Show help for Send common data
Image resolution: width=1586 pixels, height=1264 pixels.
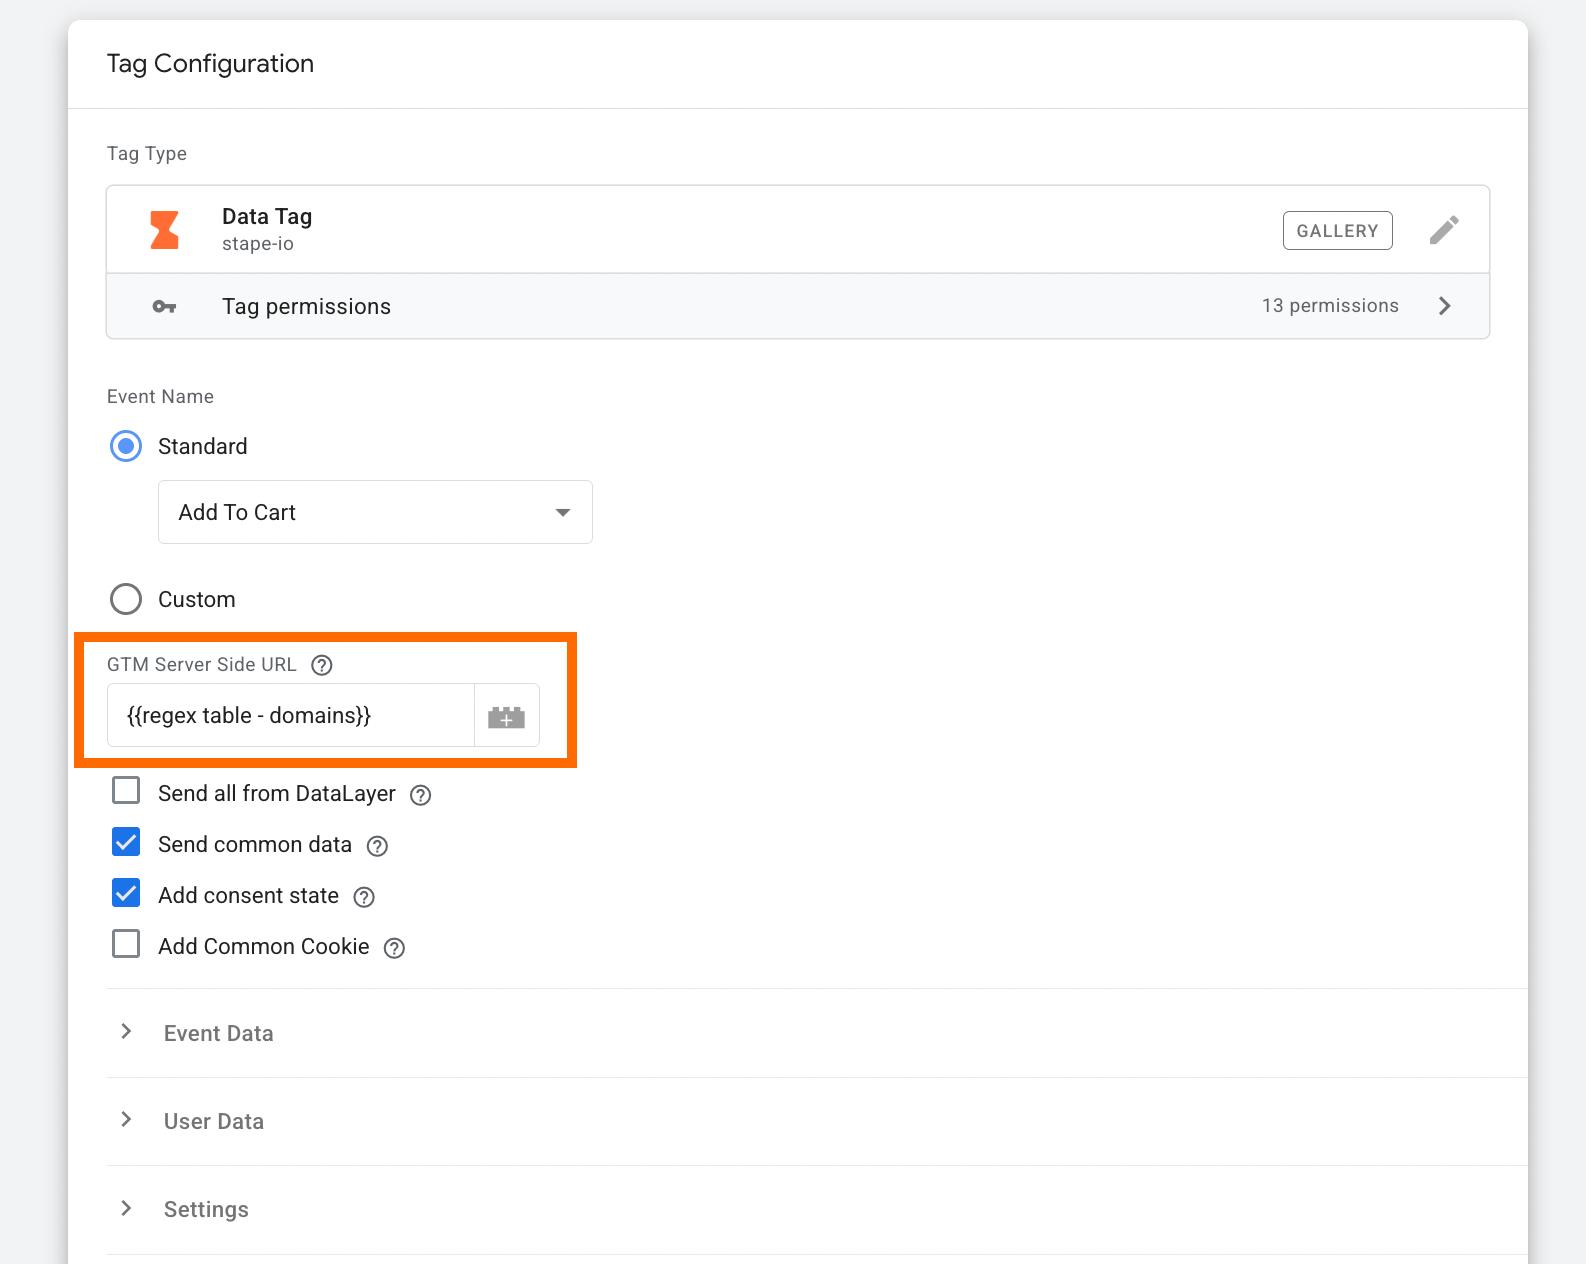click(x=377, y=846)
